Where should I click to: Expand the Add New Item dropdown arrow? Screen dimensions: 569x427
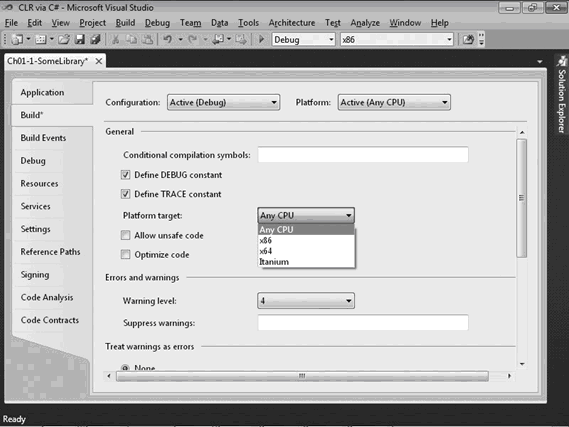click(52, 39)
